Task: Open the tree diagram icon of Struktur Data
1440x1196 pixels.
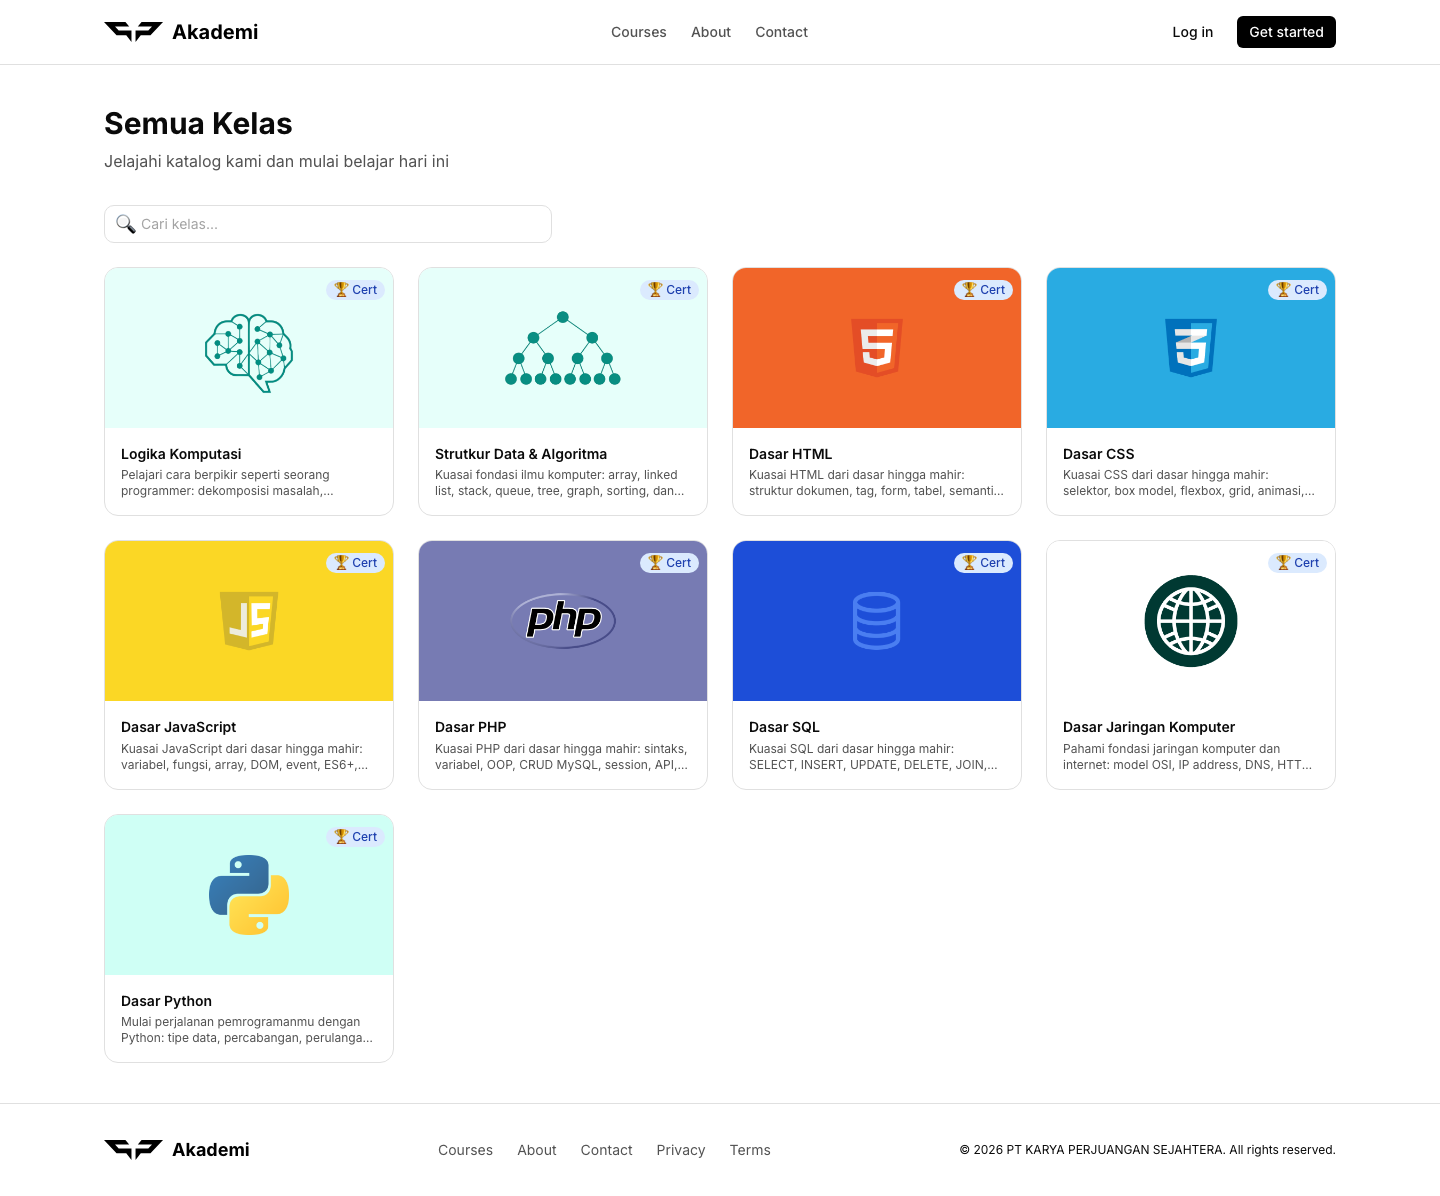Action: coord(563,348)
